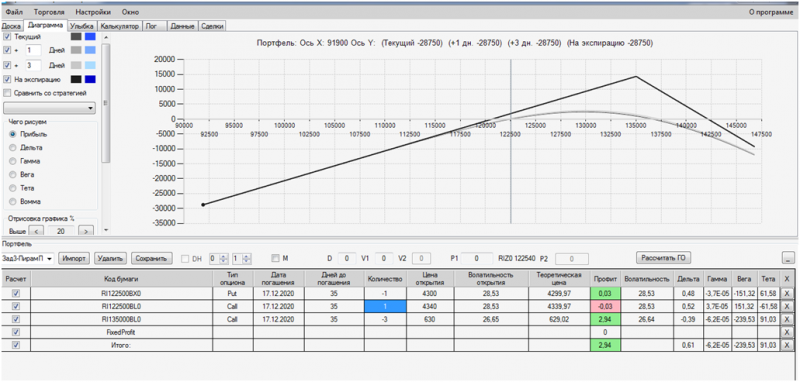This screenshot has width=800, height=382.
Task: Expand the Зад3-ПирамП portfolio dropdown
Action: pos(28,259)
